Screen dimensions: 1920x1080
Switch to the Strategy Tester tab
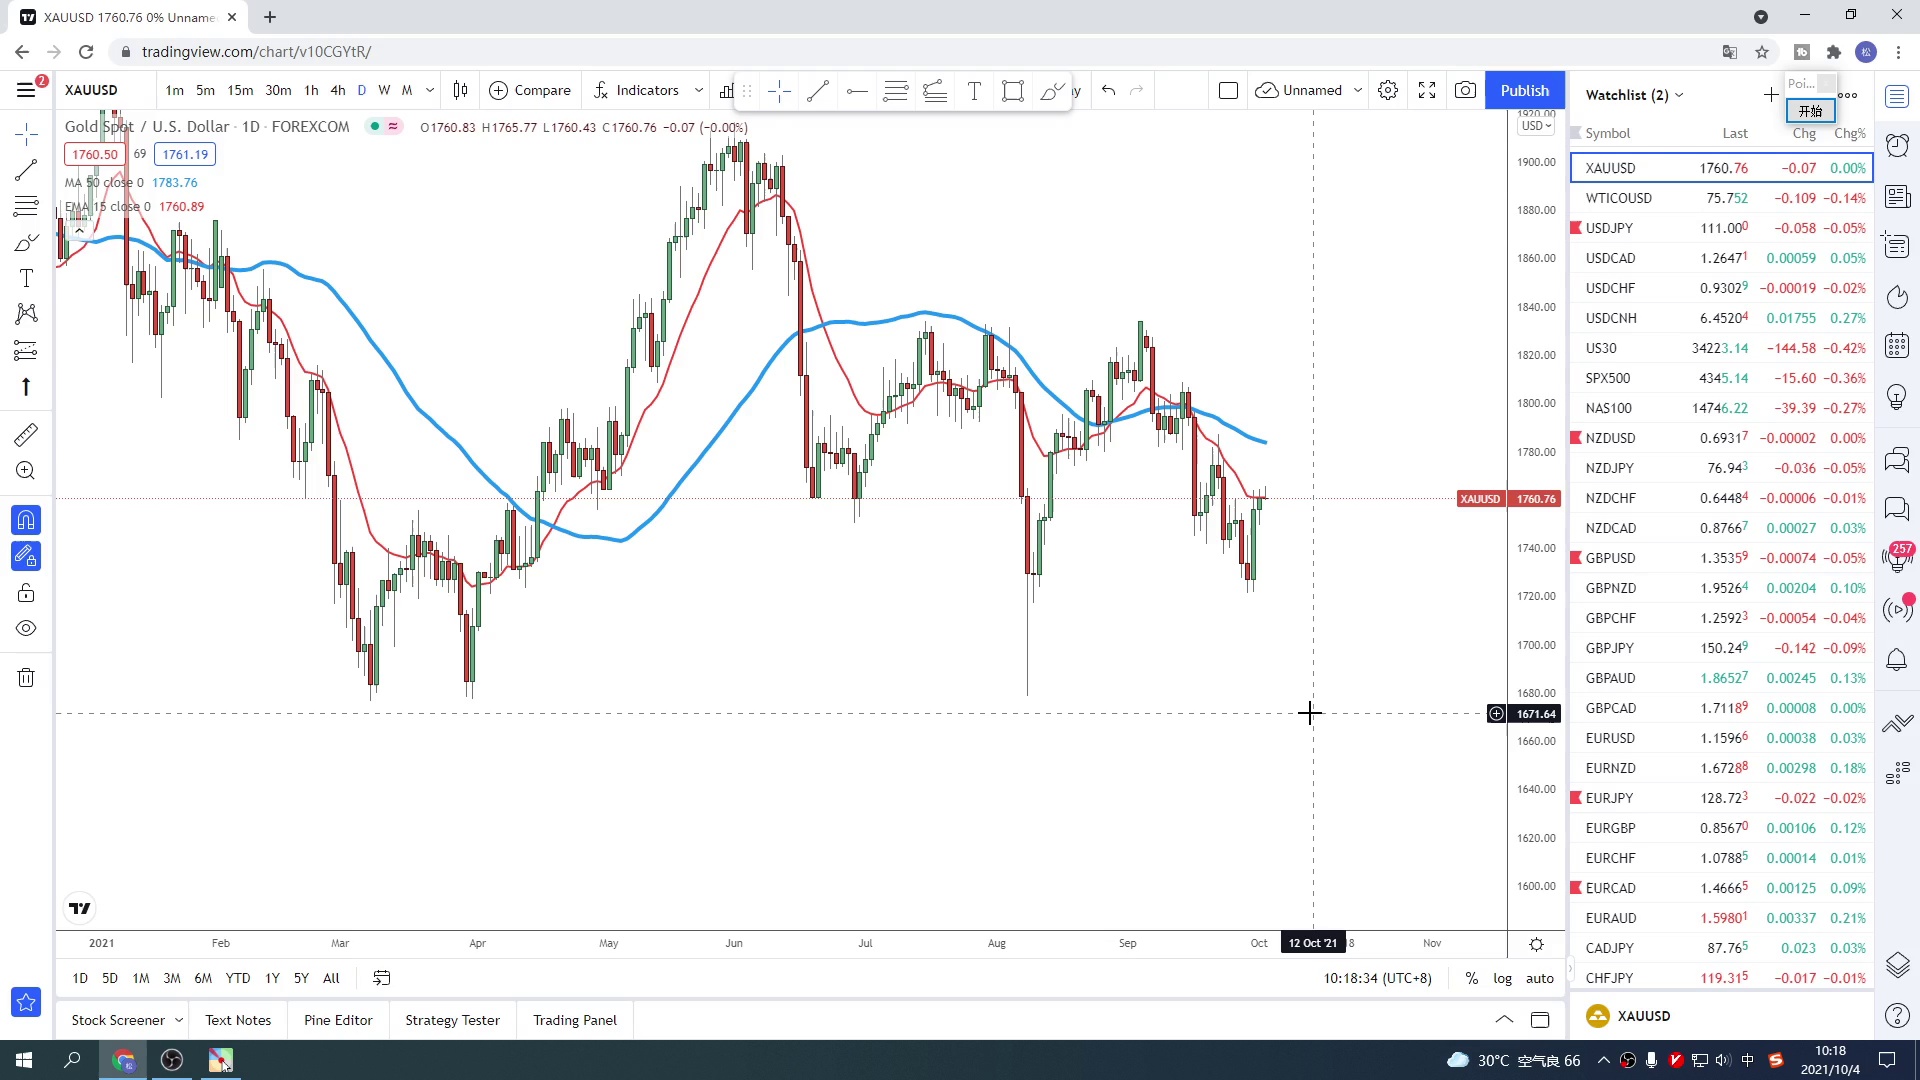[452, 1020]
